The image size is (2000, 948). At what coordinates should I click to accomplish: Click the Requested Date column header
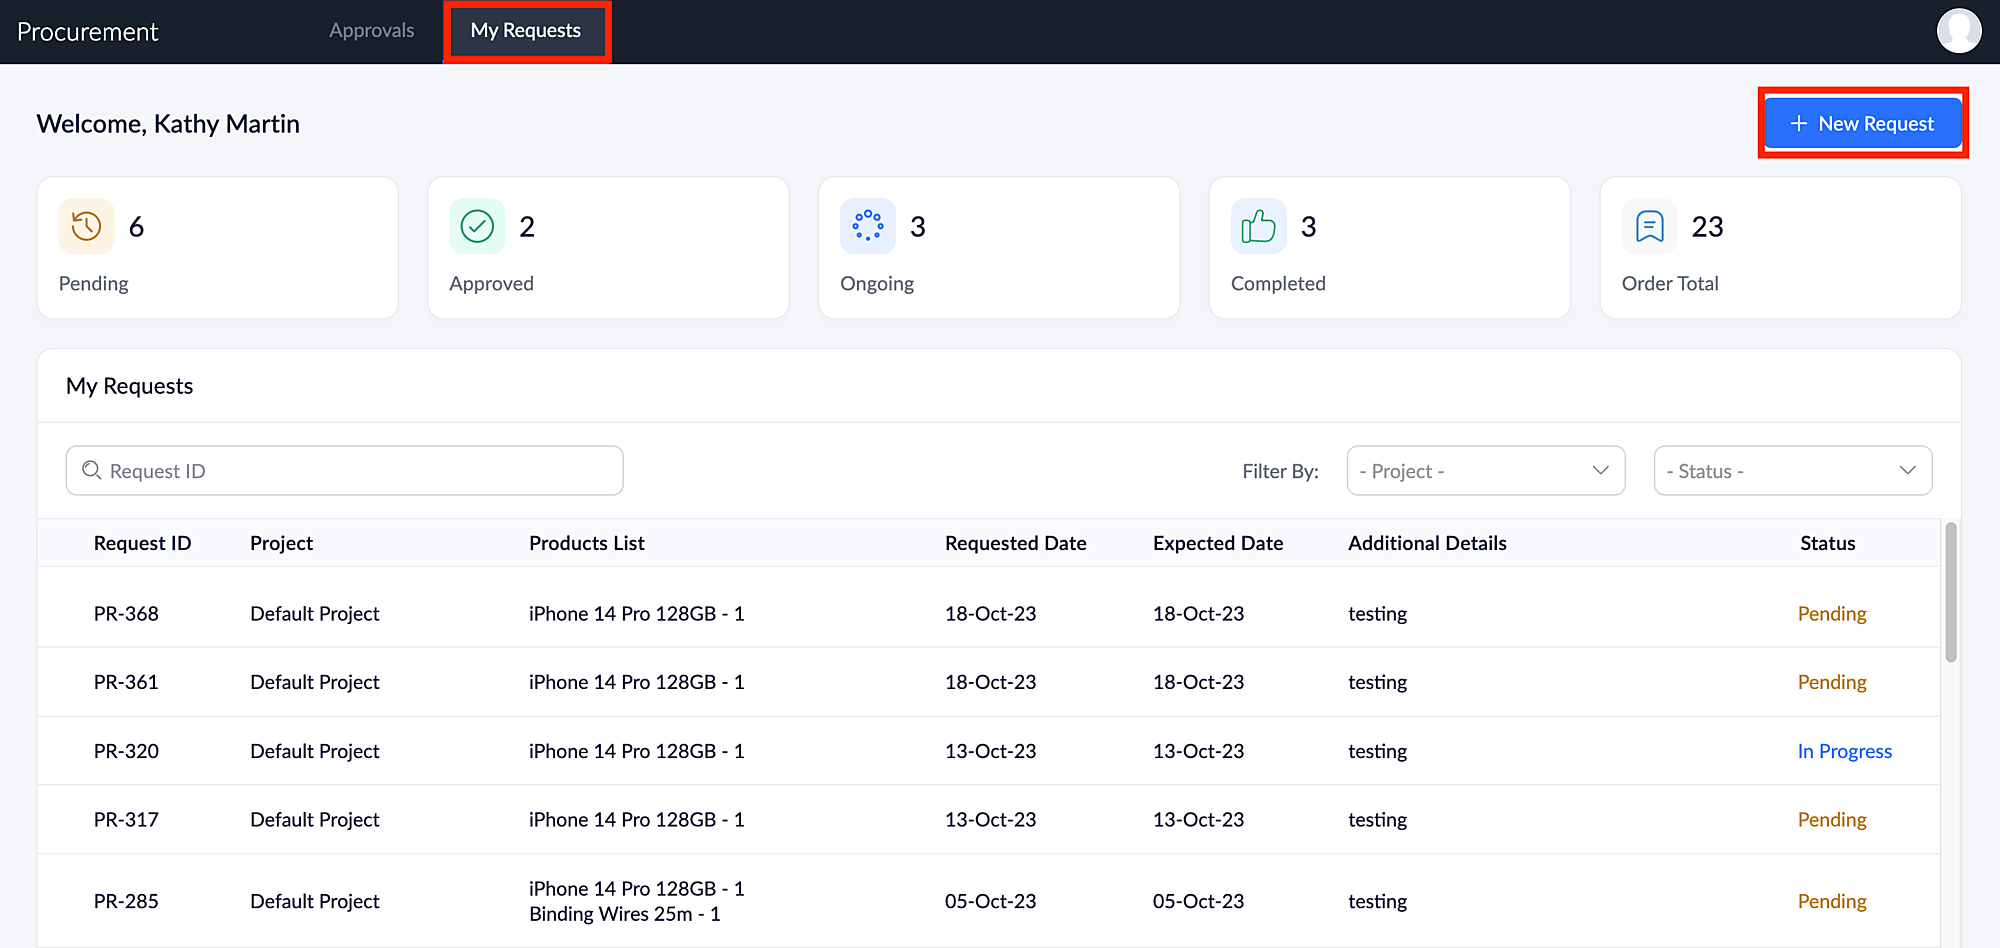[1016, 543]
